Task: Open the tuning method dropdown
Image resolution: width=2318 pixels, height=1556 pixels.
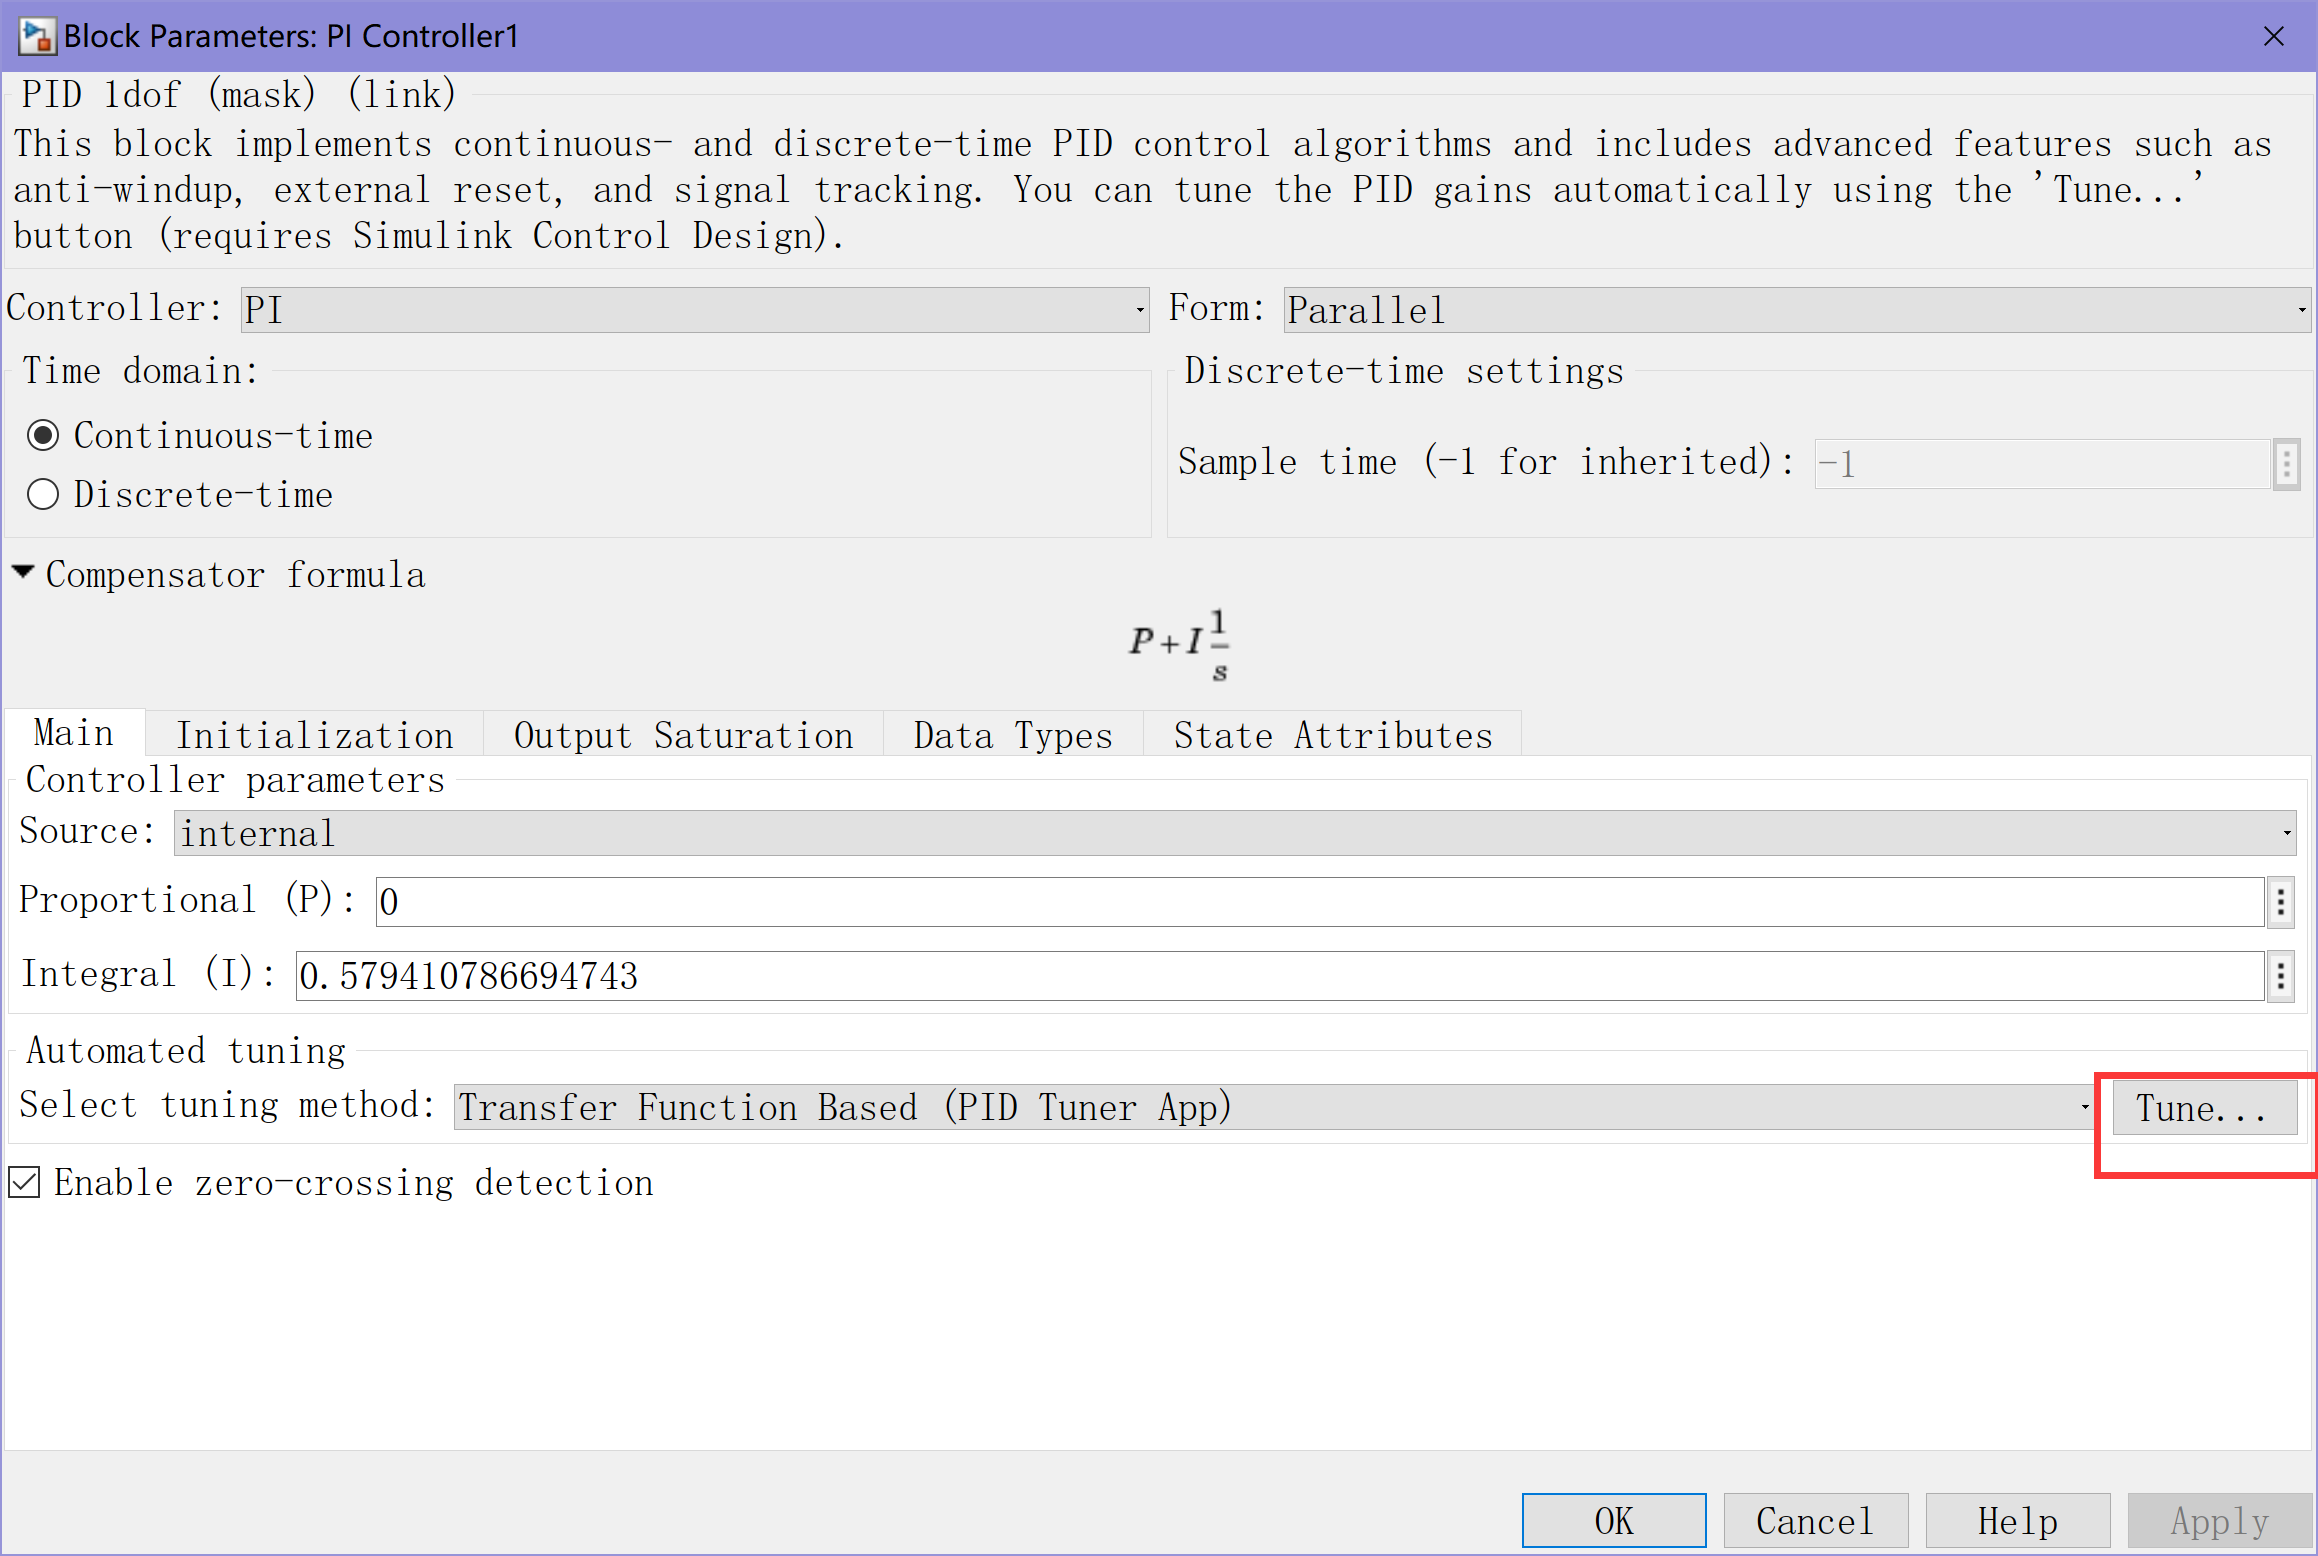Action: click(x=1272, y=1108)
